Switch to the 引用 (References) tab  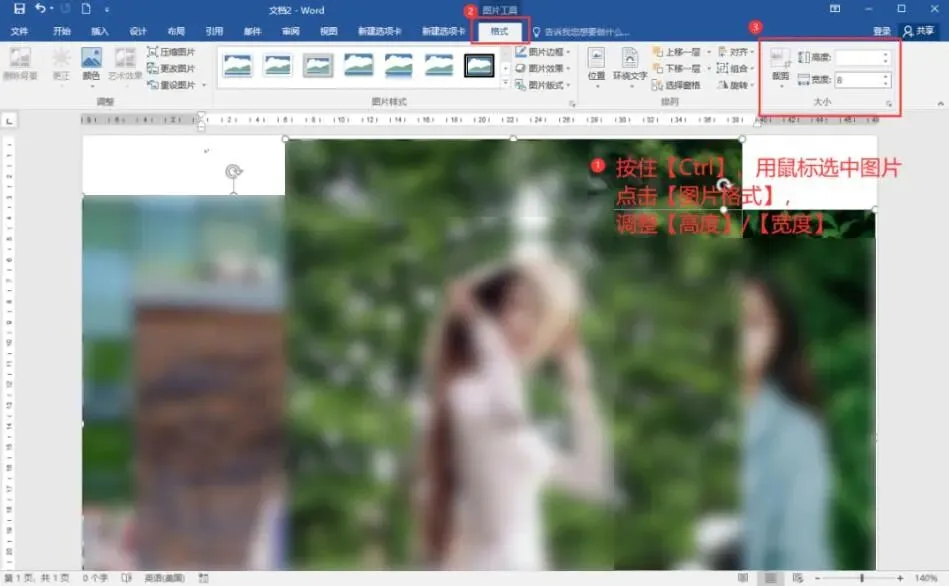[x=214, y=31]
